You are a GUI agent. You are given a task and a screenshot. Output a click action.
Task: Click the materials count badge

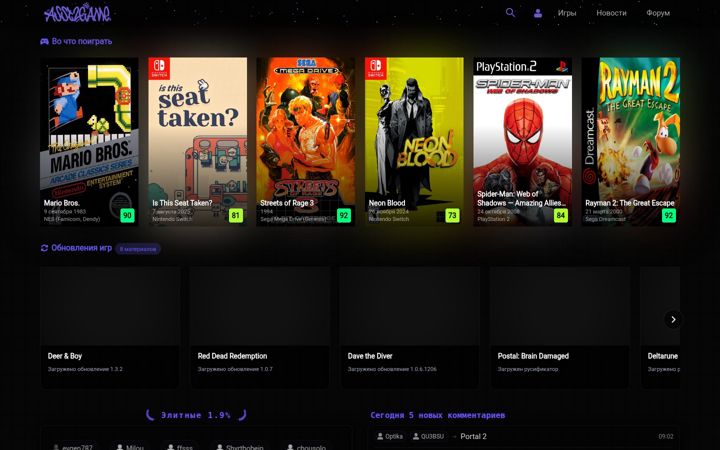point(138,249)
